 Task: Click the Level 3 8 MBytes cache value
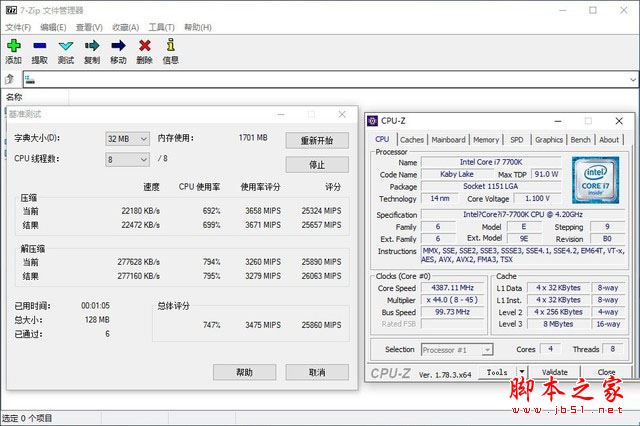click(558, 324)
